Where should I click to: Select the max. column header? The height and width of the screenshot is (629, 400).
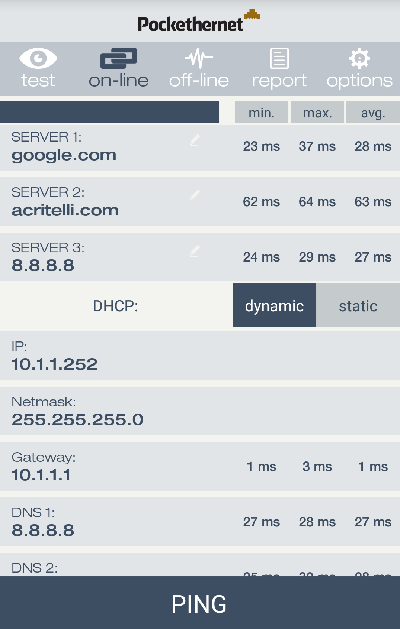pyautogui.click(x=317, y=112)
